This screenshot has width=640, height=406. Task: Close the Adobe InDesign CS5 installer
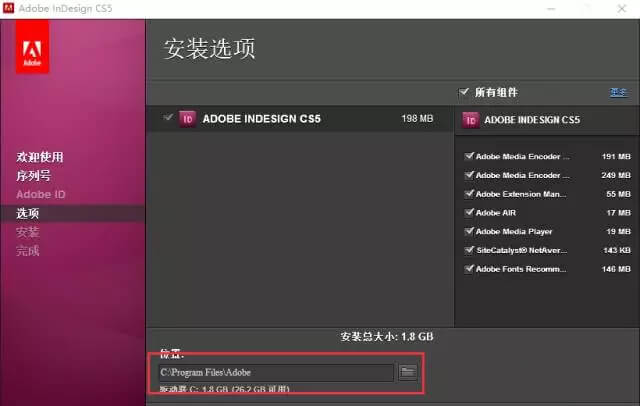pos(621,9)
